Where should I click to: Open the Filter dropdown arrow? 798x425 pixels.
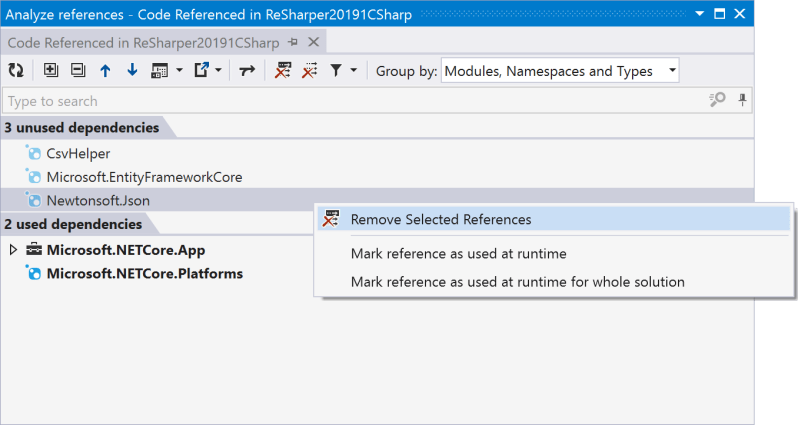(354, 70)
